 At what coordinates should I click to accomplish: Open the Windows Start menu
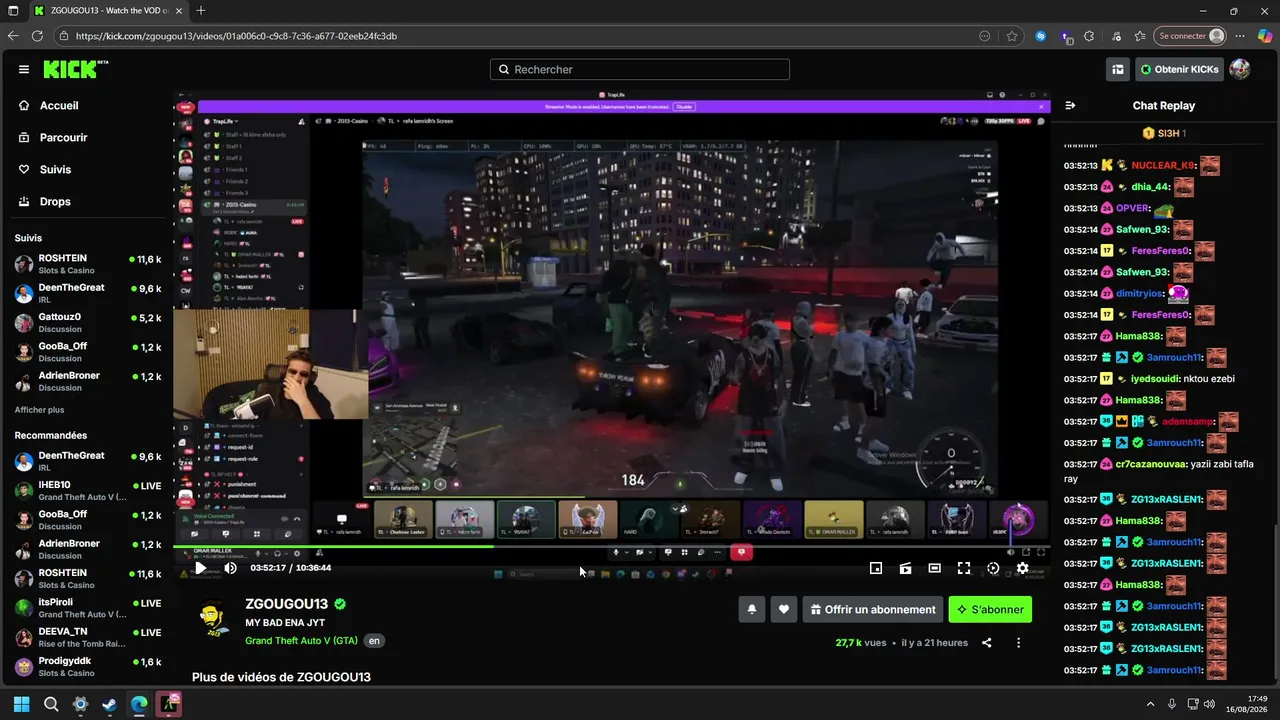22,704
